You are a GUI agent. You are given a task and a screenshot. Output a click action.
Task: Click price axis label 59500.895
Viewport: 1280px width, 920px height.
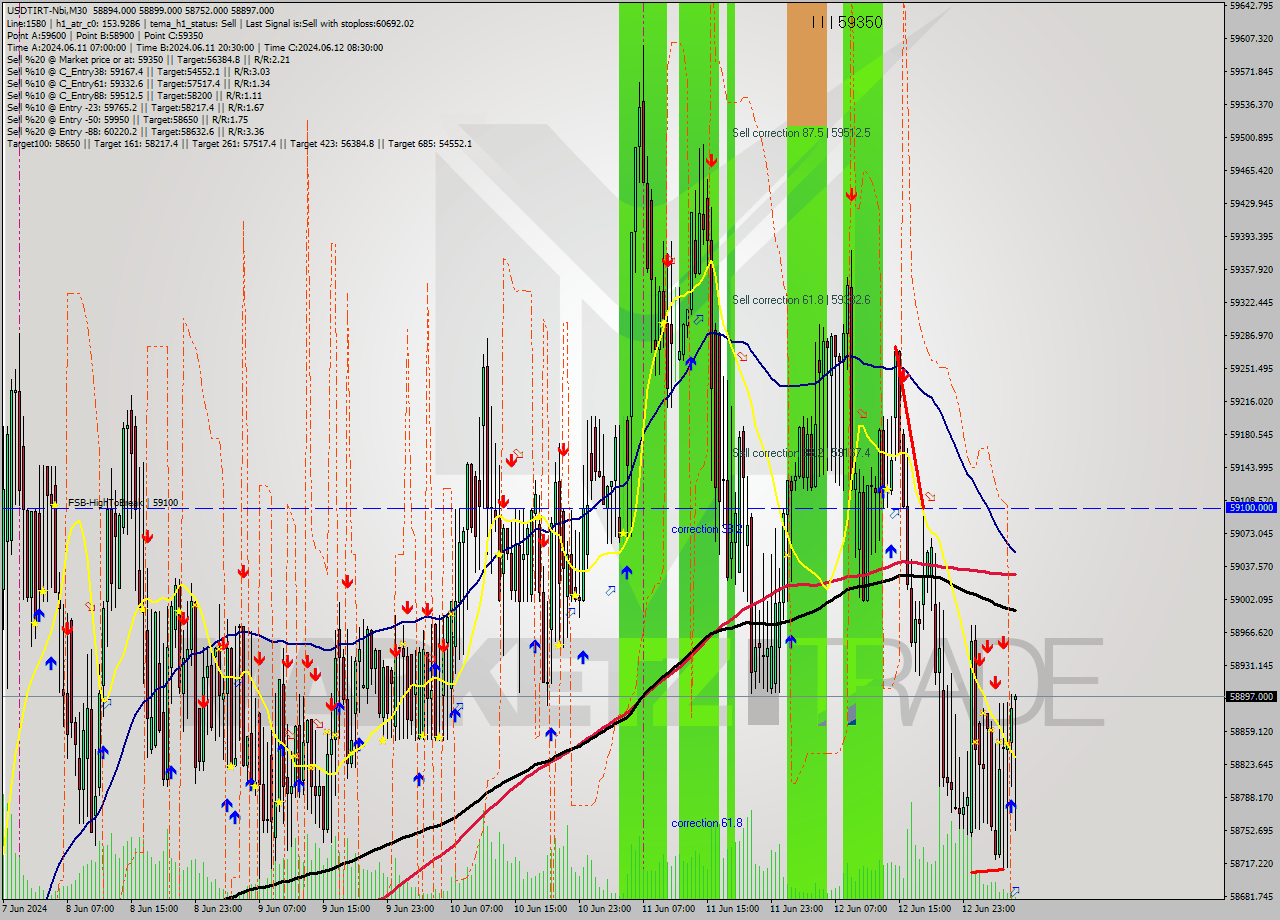pos(1251,137)
